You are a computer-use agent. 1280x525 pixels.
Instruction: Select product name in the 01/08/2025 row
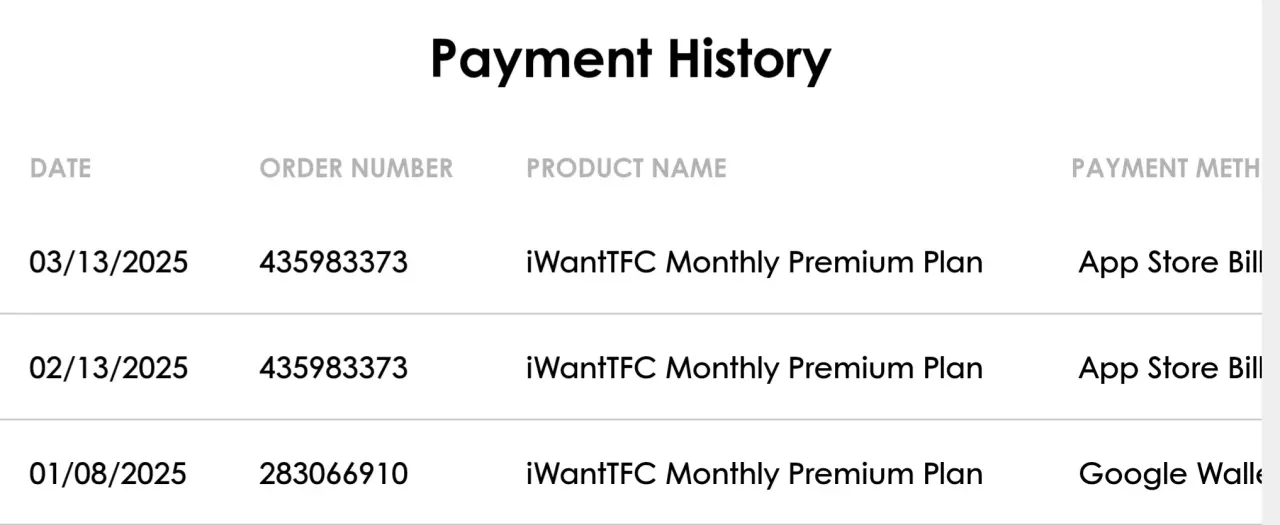click(x=754, y=473)
